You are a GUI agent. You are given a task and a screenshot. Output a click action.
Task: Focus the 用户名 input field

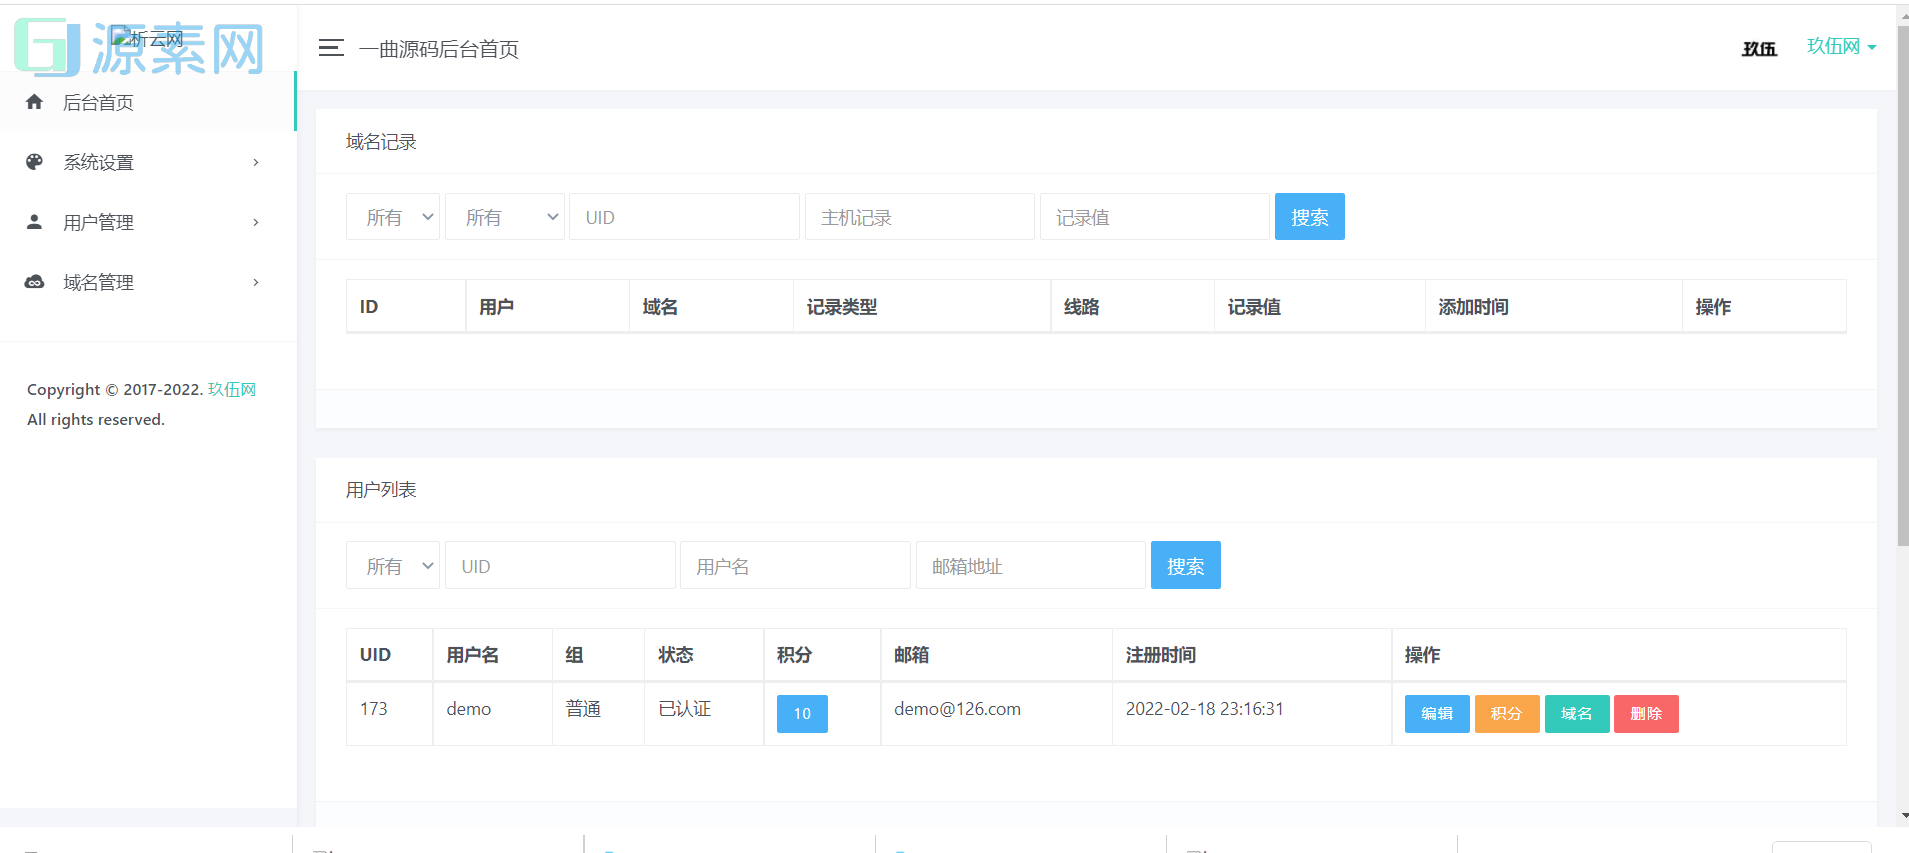tap(795, 566)
